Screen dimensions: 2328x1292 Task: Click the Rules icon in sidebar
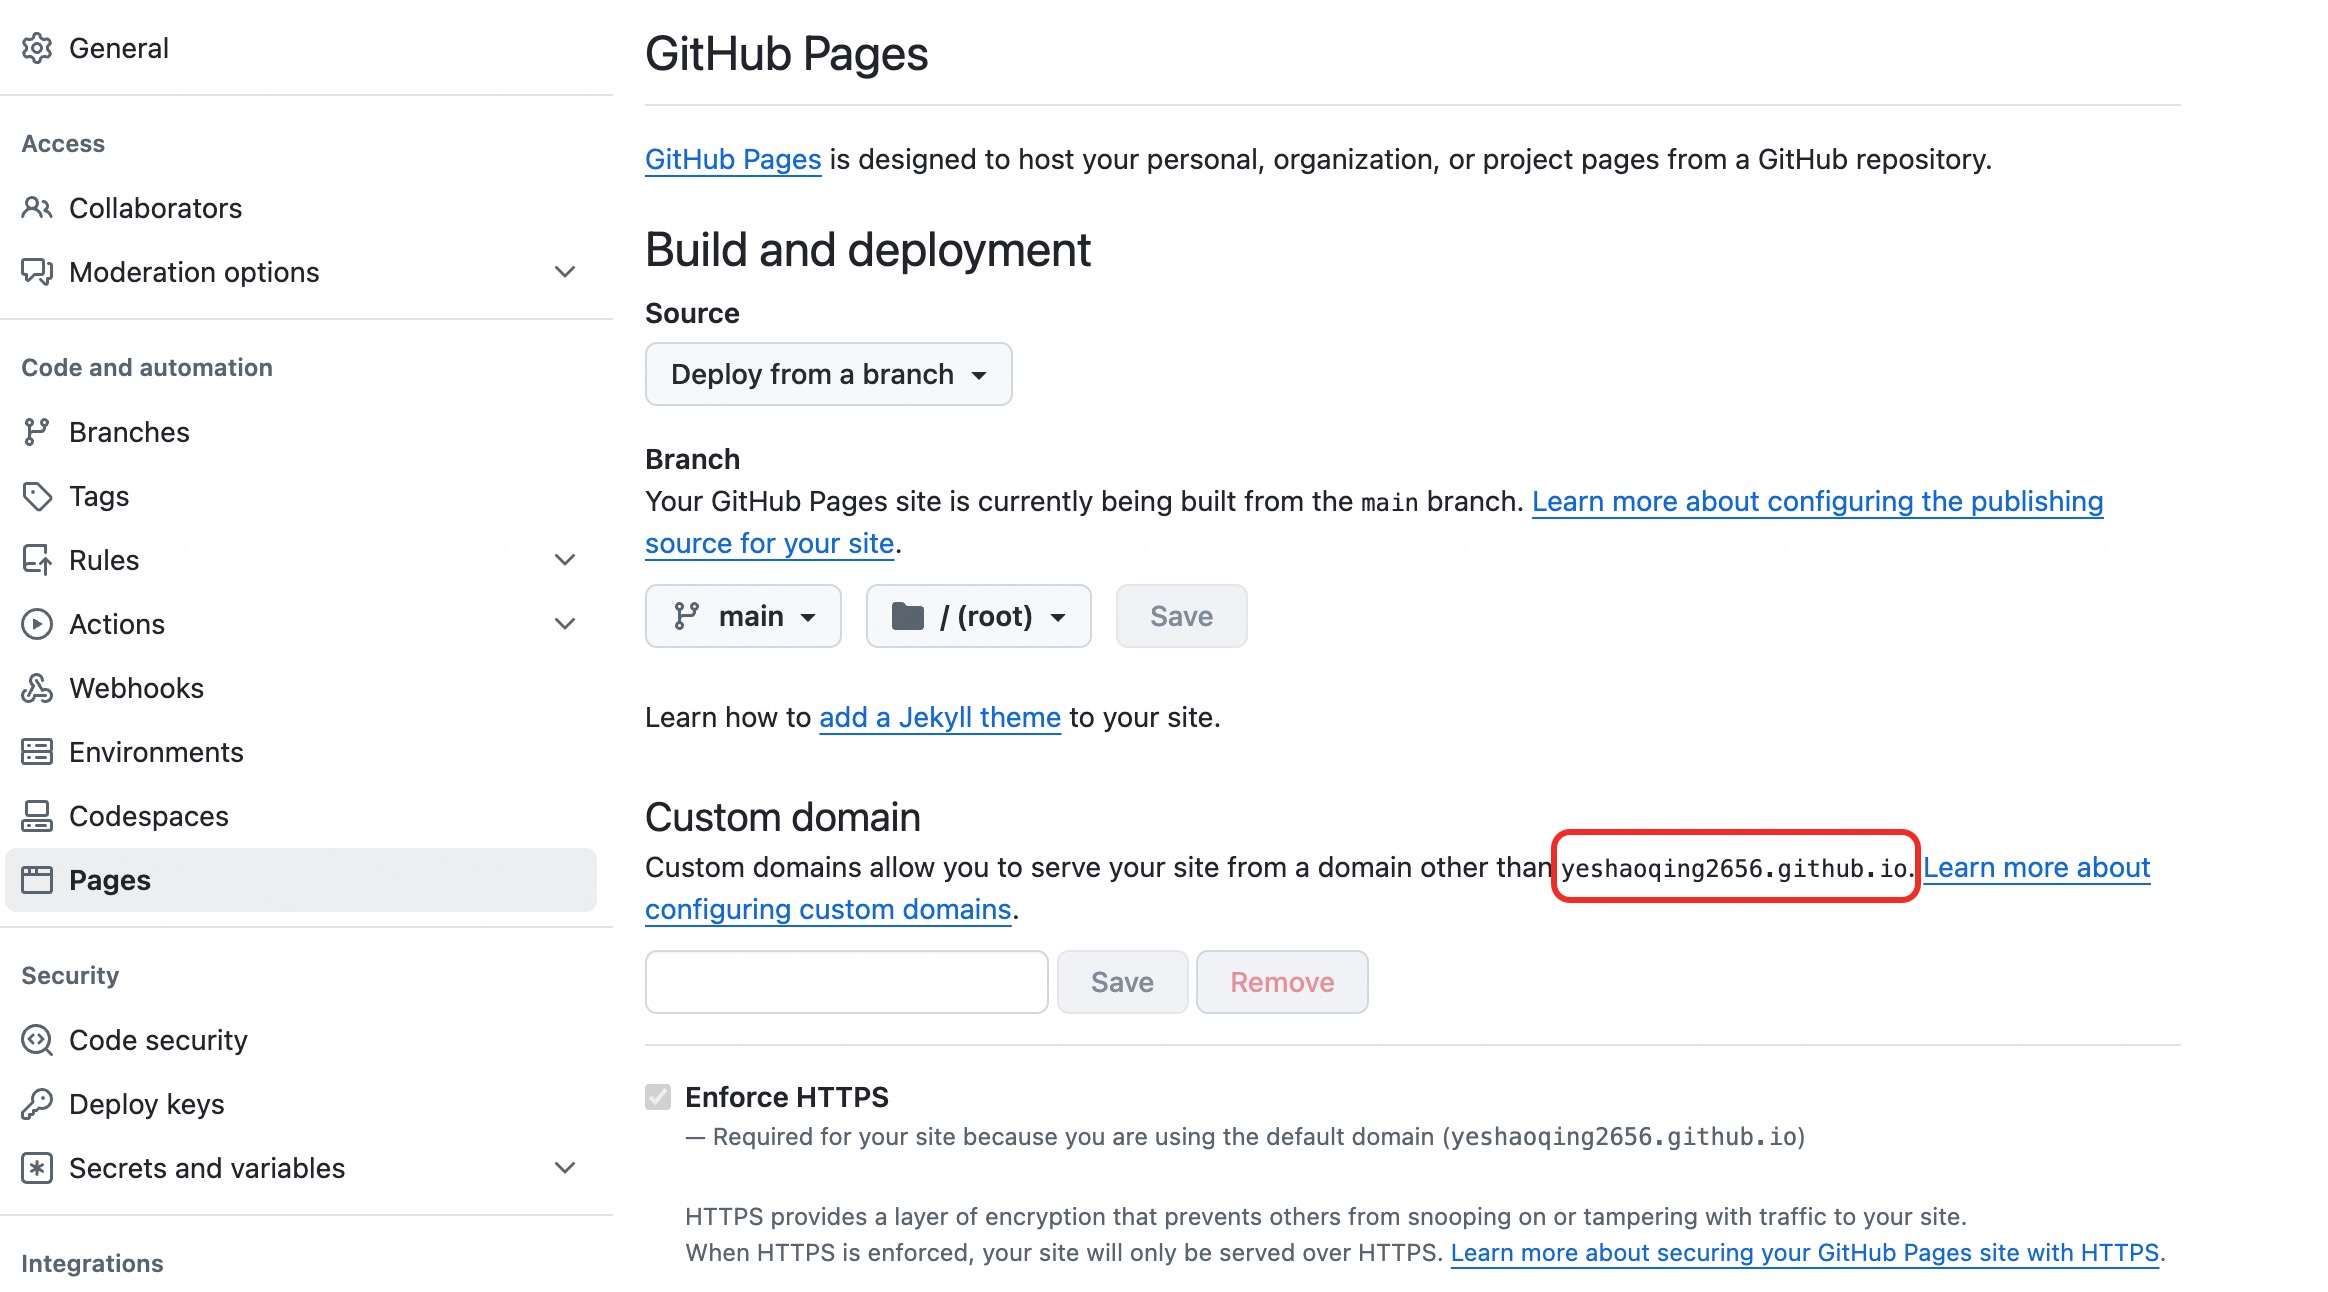point(37,560)
